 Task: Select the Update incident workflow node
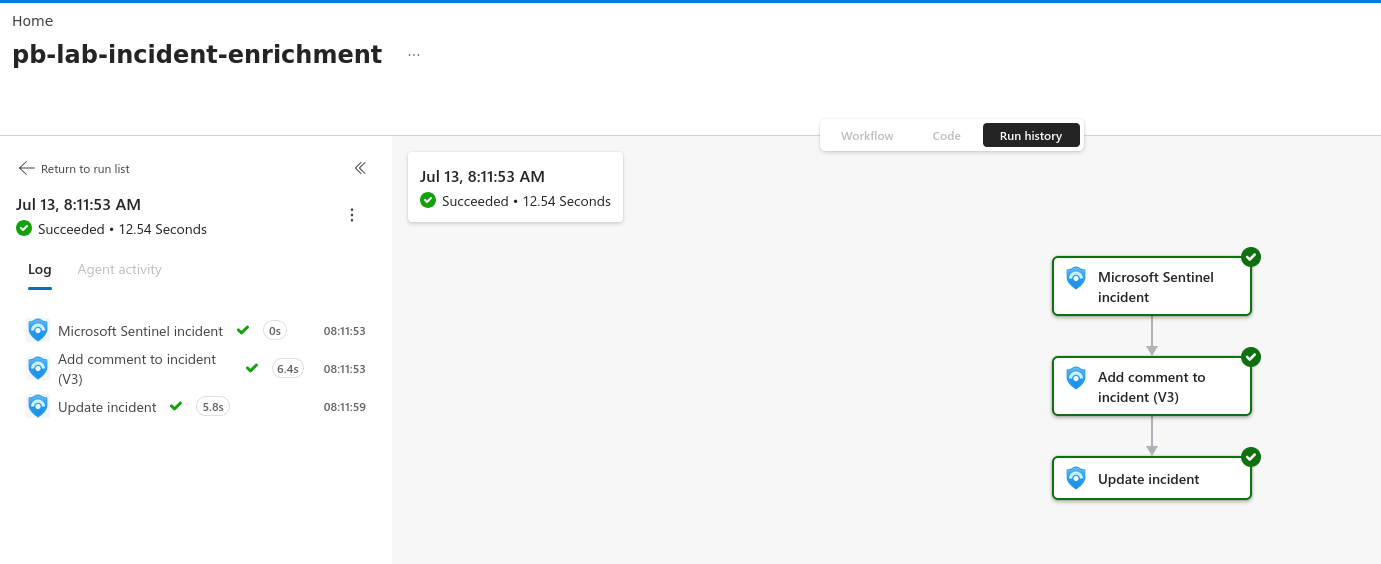(1152, 478)
